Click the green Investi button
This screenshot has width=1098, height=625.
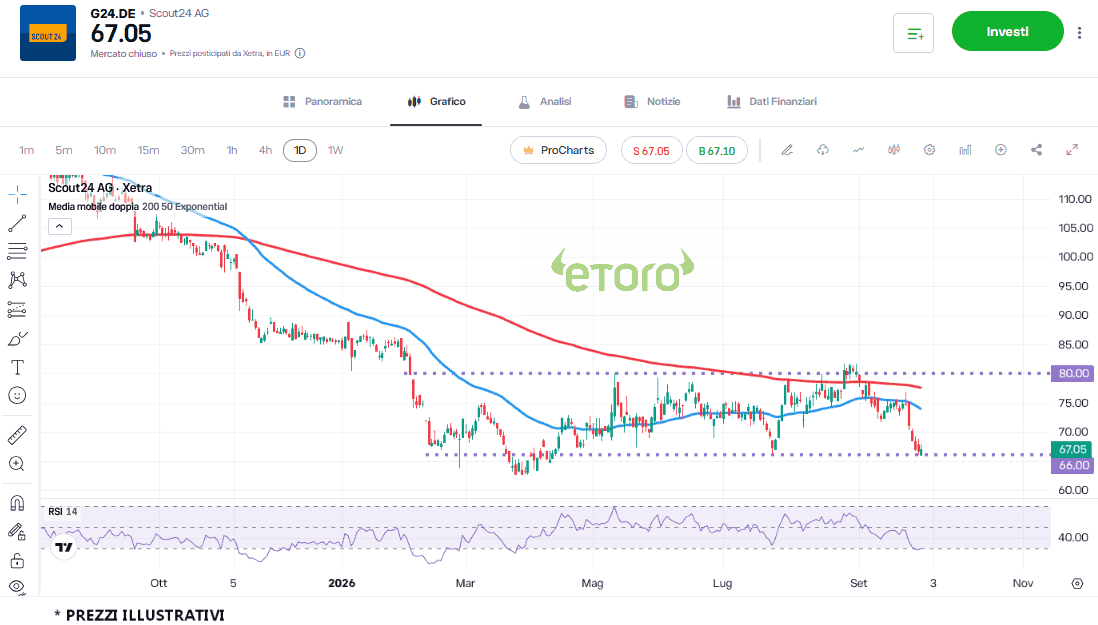(1008, 31)
